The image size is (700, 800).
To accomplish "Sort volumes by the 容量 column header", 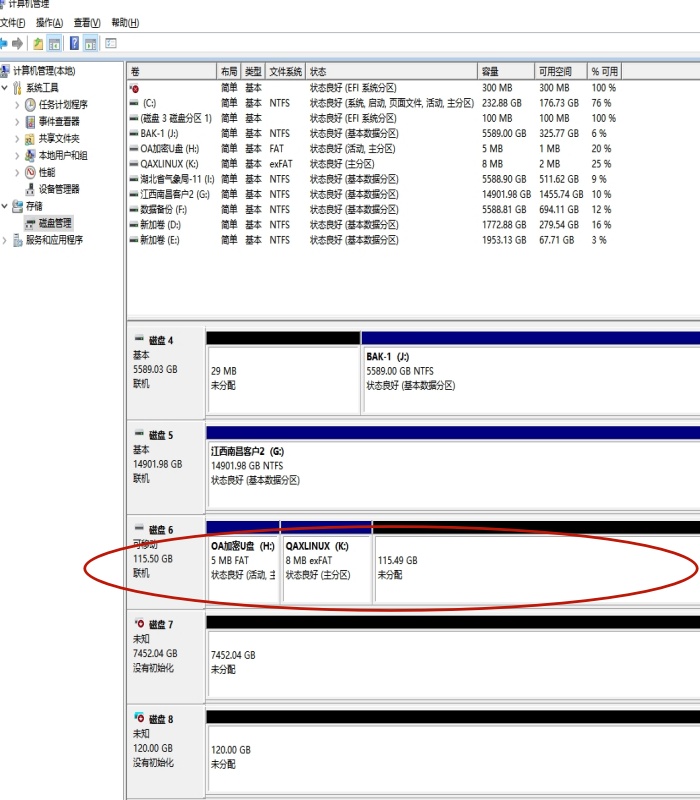I will (x=505, y=72).
